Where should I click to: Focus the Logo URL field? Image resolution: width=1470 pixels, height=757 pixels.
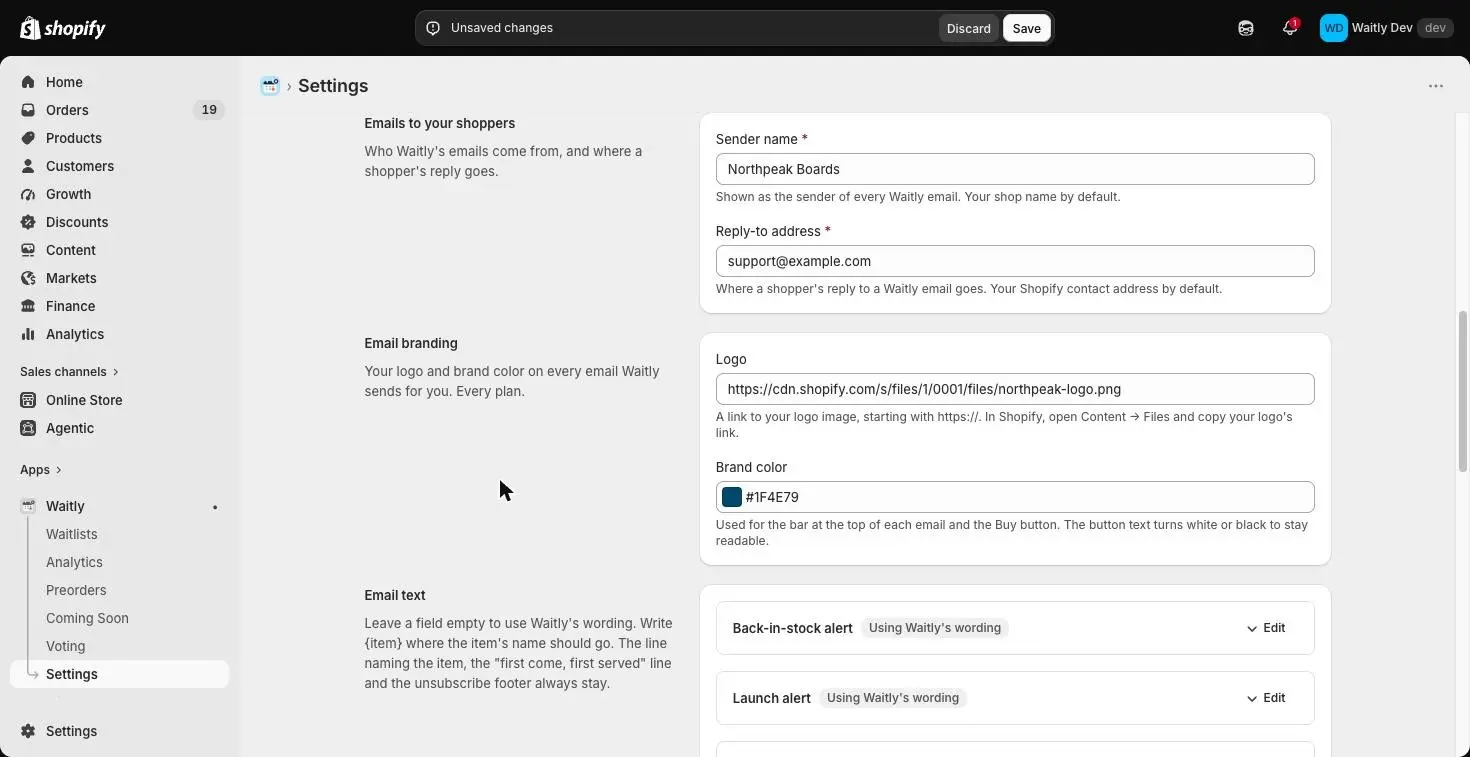click(x=1015, y=389)
